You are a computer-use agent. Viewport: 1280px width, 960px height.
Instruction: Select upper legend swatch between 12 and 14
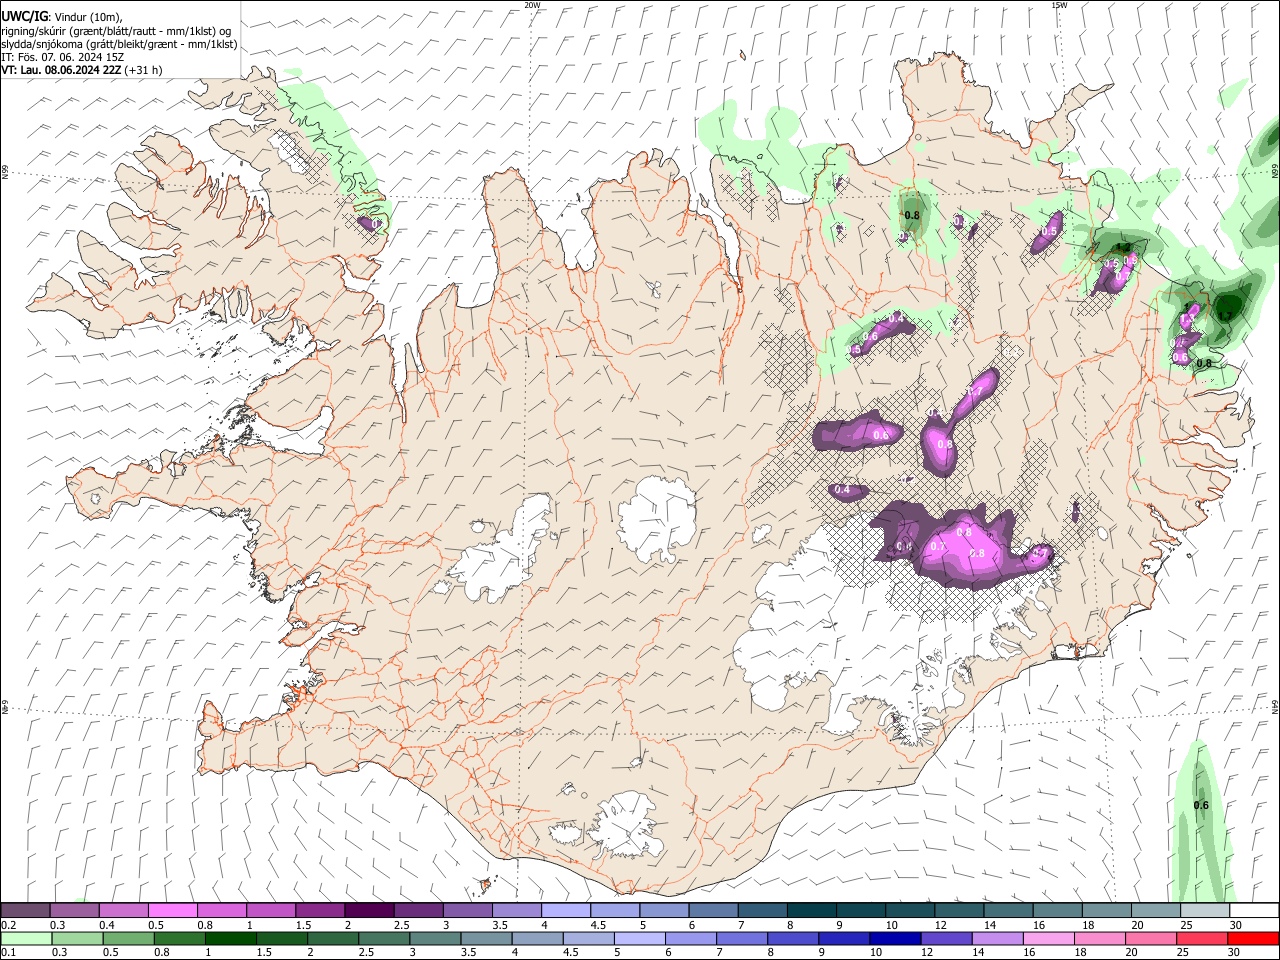(x=957, y=911)
